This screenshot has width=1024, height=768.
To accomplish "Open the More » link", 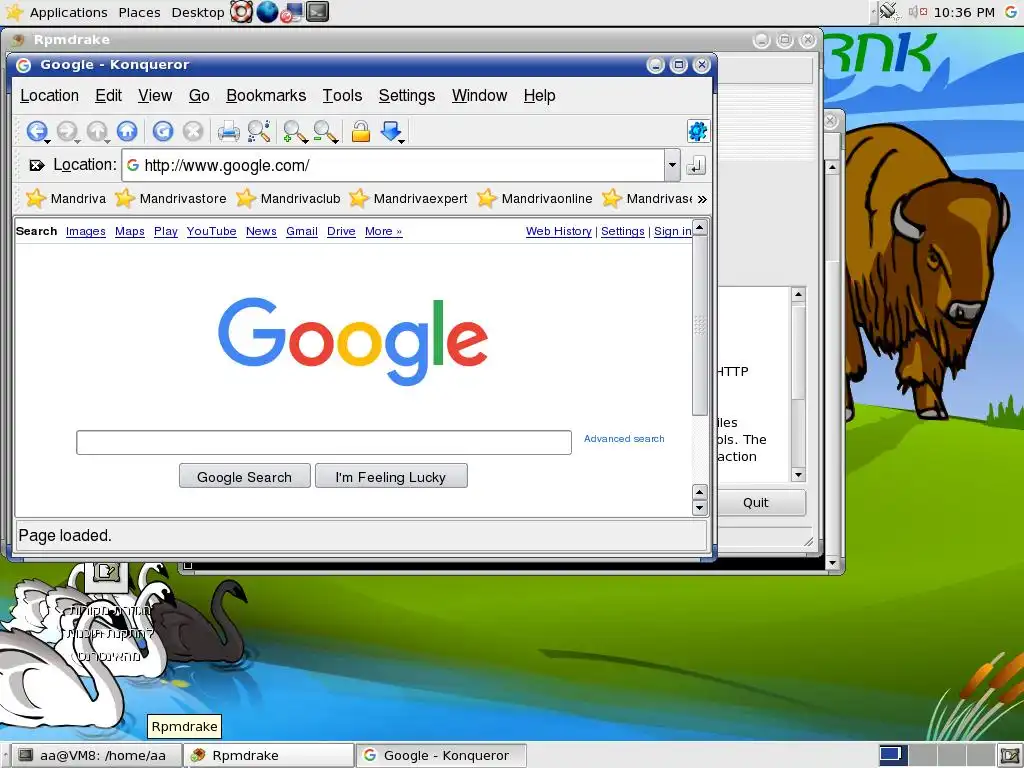I will (x=383, y=231).
